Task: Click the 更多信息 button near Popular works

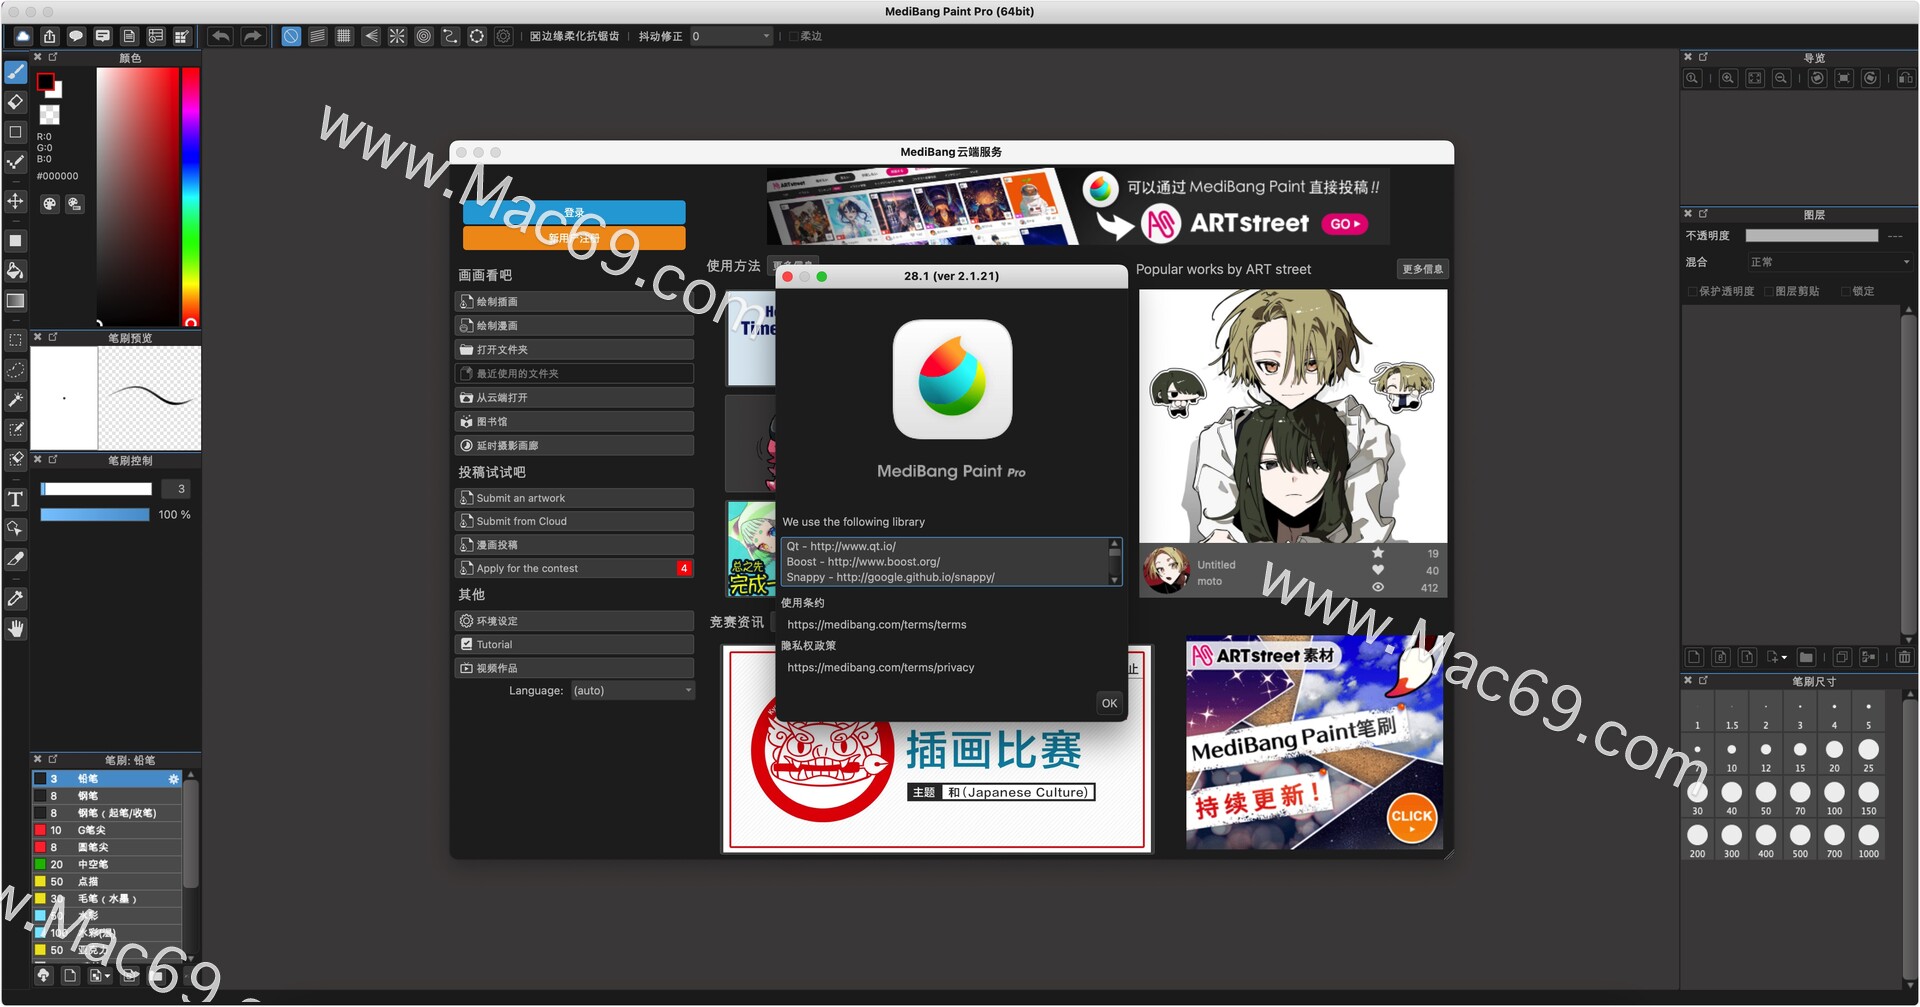Action: tap(1422, 269)
